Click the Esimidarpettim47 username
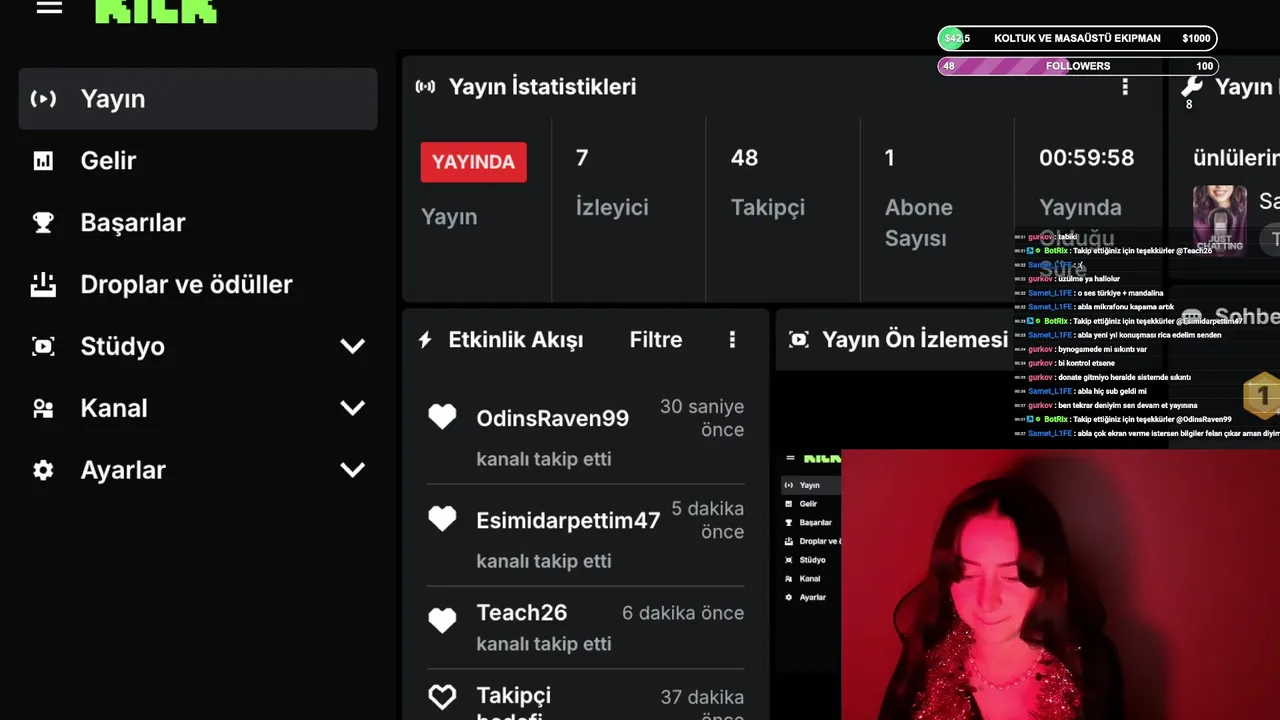This screenshot has height=720, width=1280. point(568,520)
